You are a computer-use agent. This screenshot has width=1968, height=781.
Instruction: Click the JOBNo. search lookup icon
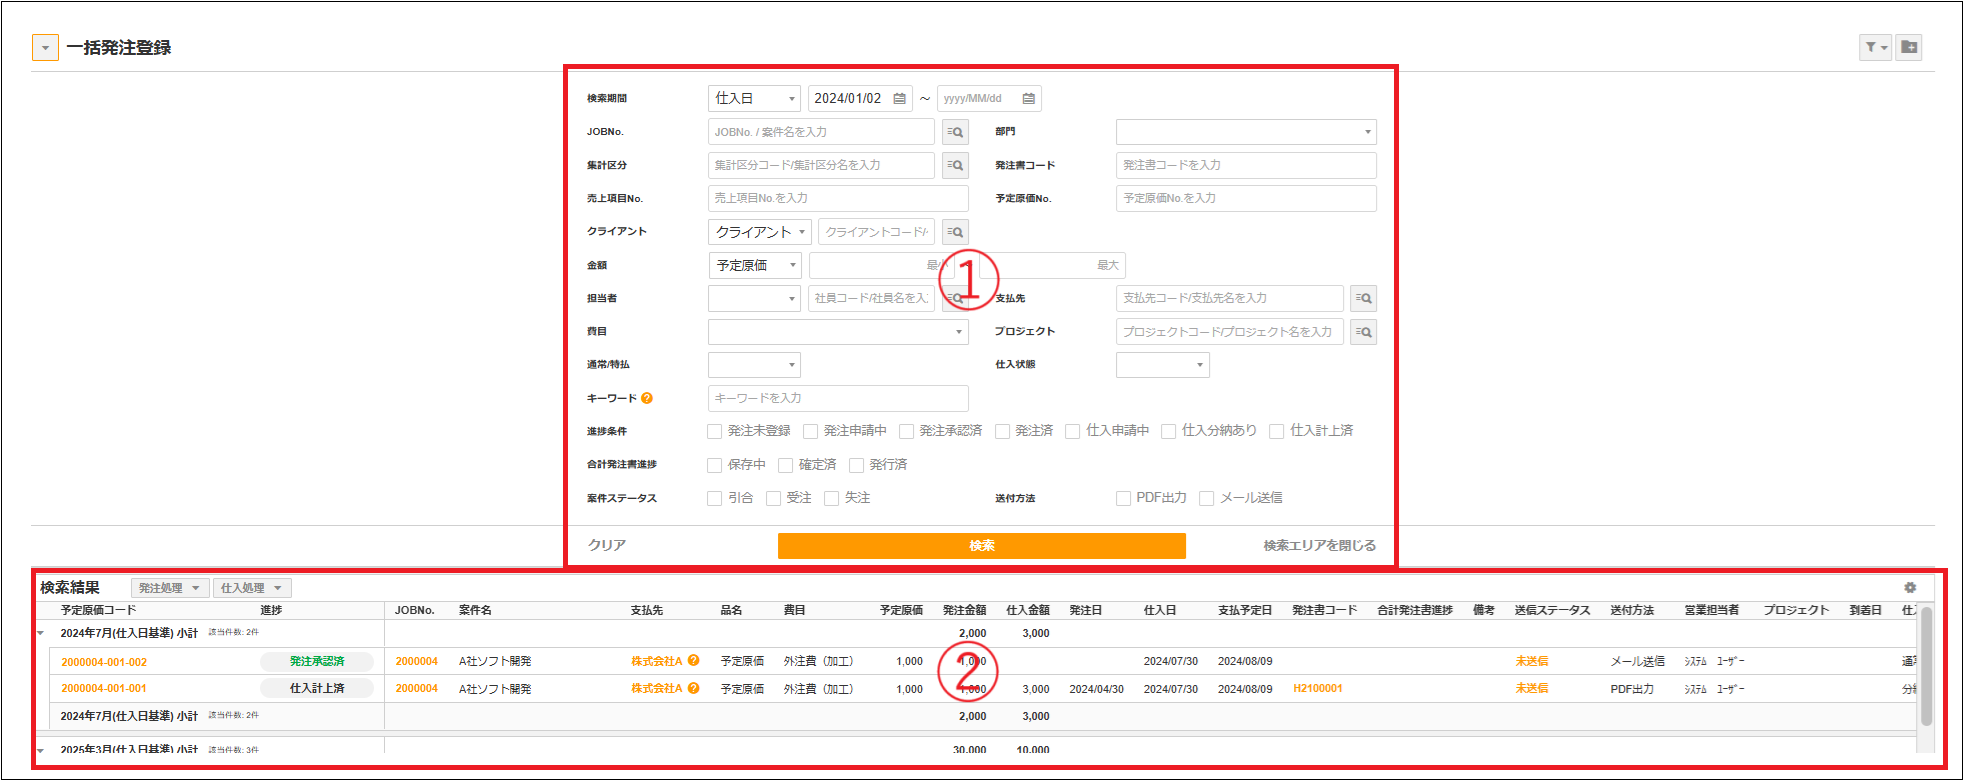click(x=955, y=132)
